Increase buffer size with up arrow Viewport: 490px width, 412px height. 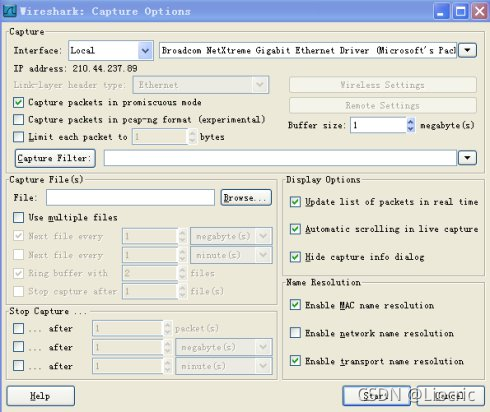pyautogui.click(x=411, y=121)
